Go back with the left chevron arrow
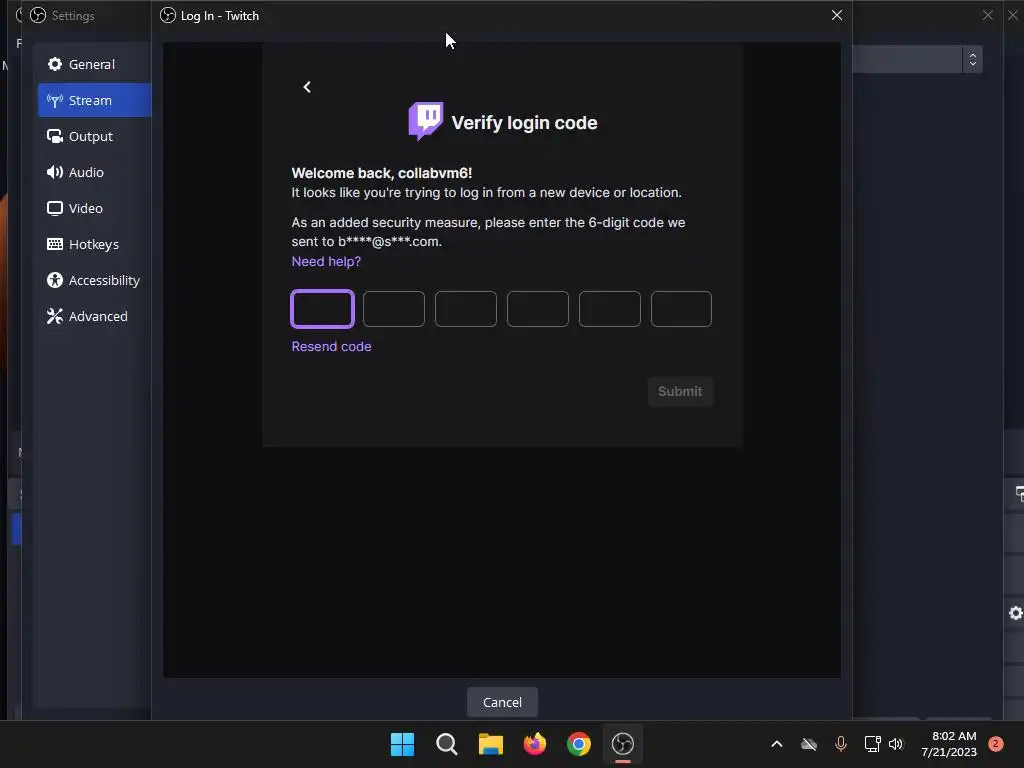 [307, 87]
